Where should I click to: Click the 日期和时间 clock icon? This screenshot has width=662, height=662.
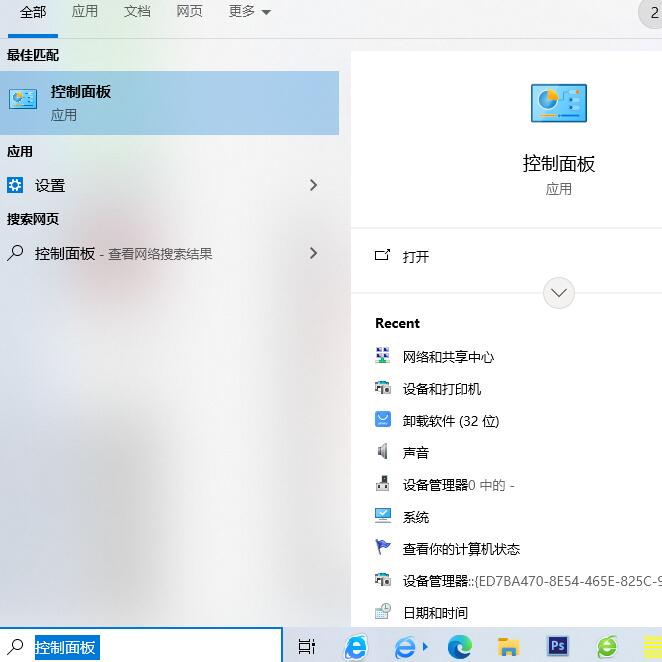coord(383,611)
